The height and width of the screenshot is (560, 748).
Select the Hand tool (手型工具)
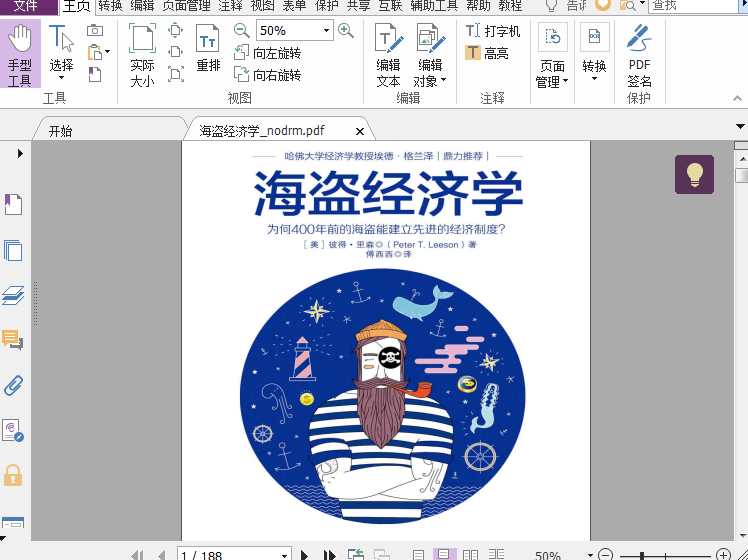tap(20, 55)
